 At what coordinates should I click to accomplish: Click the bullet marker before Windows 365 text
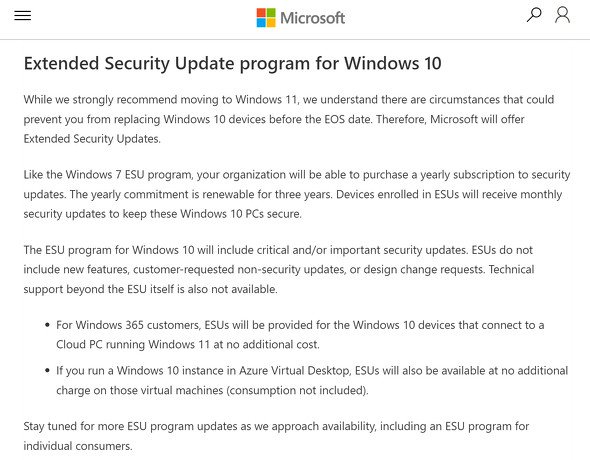tap(47, 325)
